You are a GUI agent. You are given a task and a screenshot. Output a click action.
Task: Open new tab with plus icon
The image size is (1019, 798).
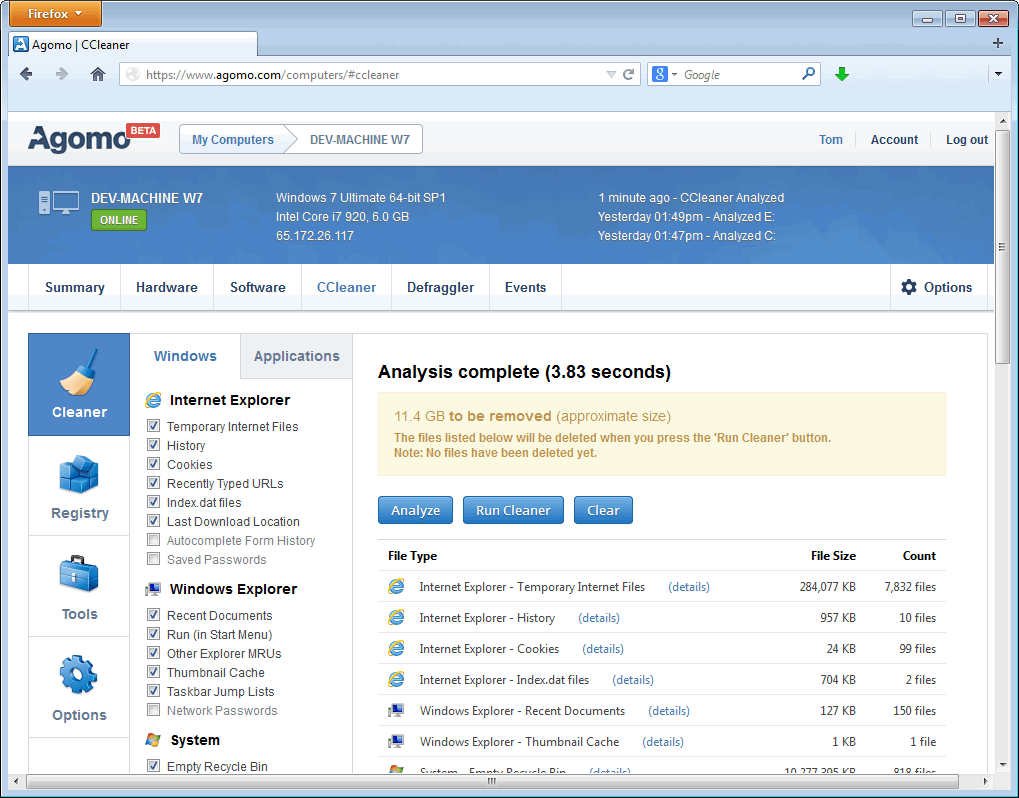tap(998, 43)
